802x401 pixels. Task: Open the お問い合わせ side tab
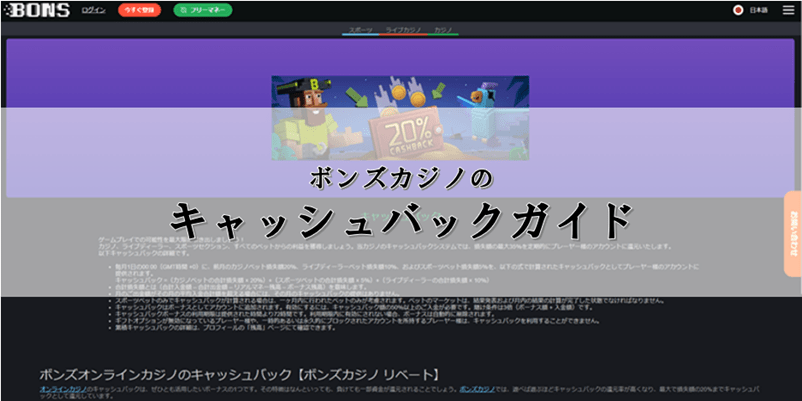pyautogui.click(x=793, y=234)
